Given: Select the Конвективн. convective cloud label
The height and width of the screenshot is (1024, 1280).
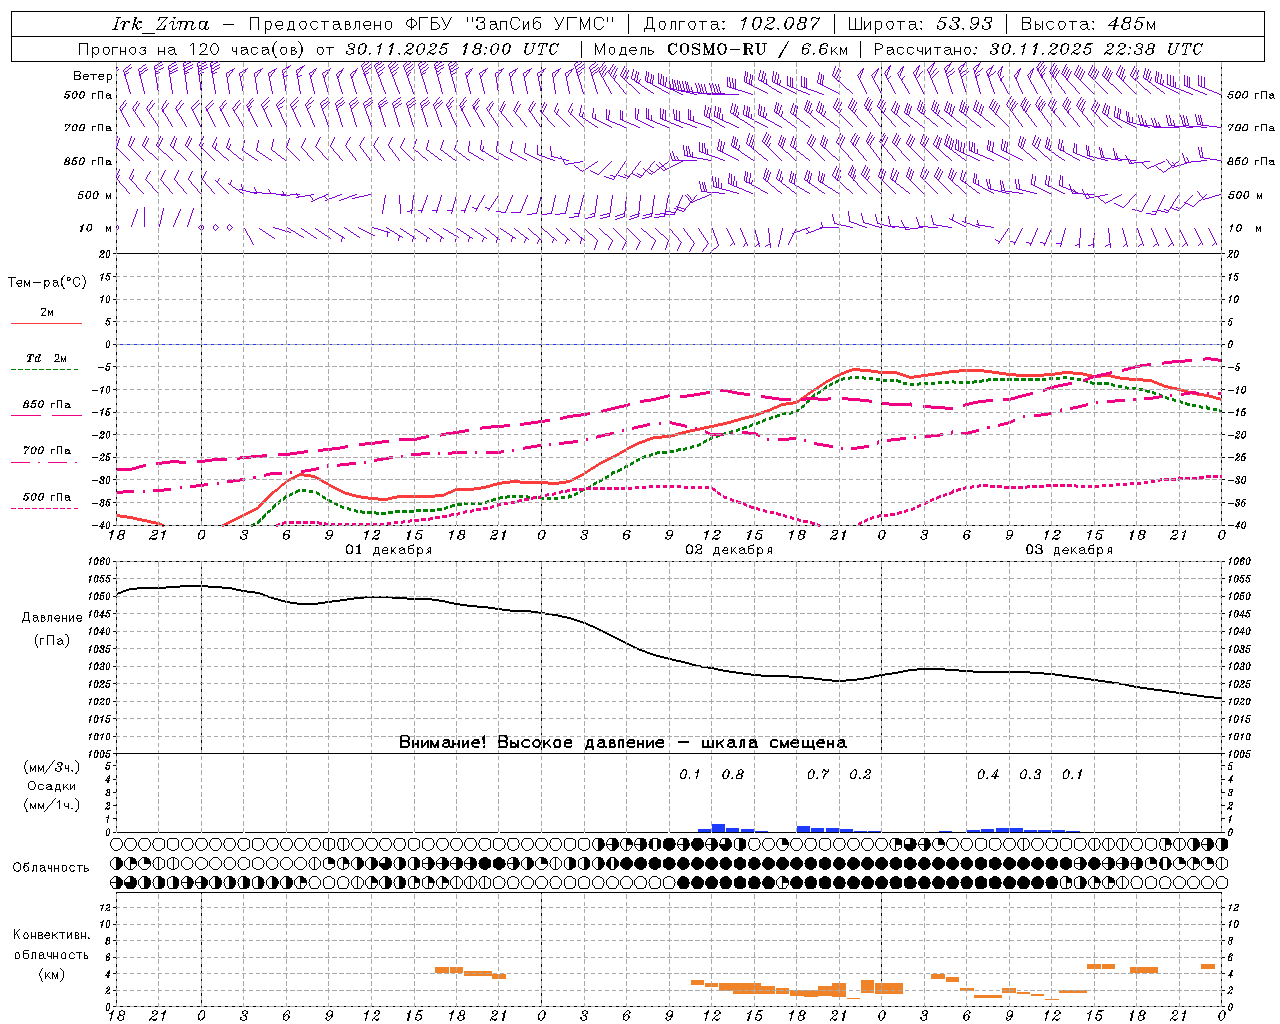Looking at the screenshot, I should (52, 935).
